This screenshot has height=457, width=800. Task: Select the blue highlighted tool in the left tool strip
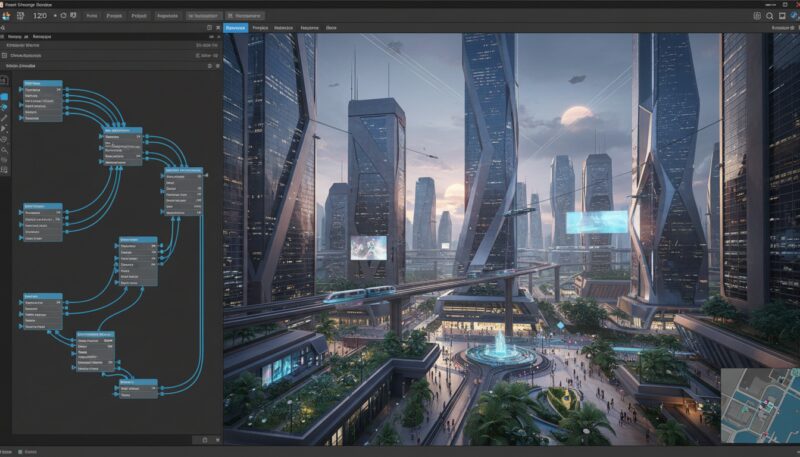click(5, 97)
